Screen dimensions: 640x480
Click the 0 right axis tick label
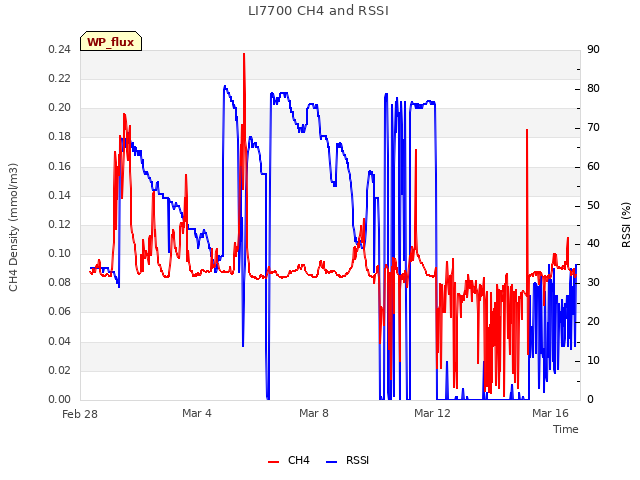point(590,399)
